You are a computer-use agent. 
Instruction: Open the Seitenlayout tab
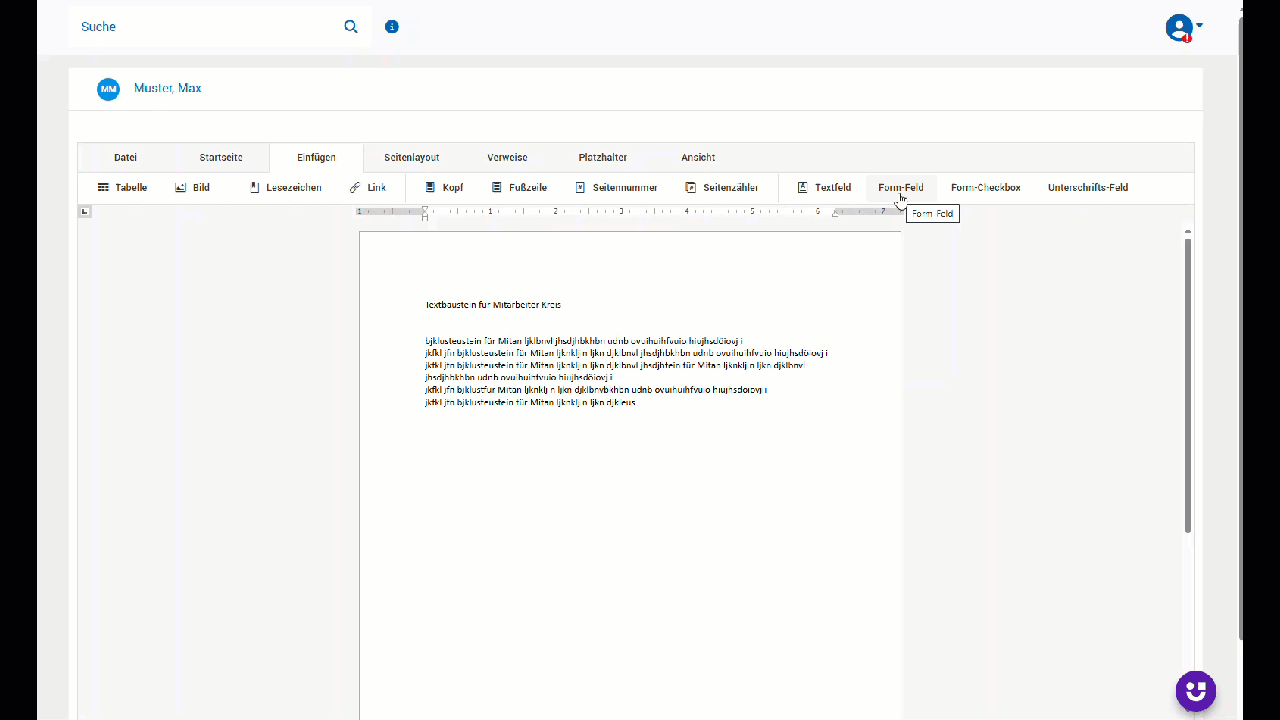pyautogui.click(x=412, y=158)
